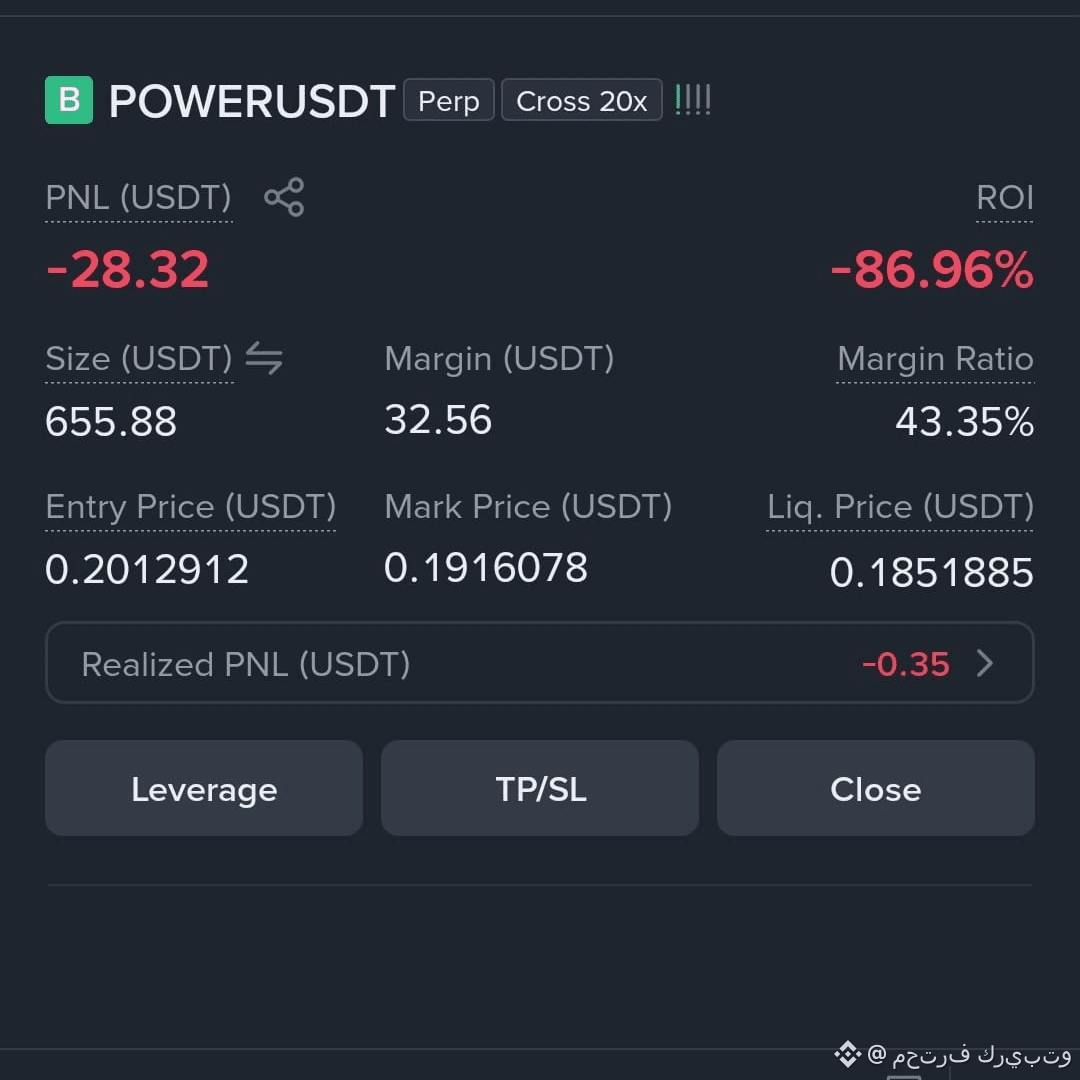This screenshot has height=1080, width=1080.
Task: Click the Leverage button
Action: 204,788
